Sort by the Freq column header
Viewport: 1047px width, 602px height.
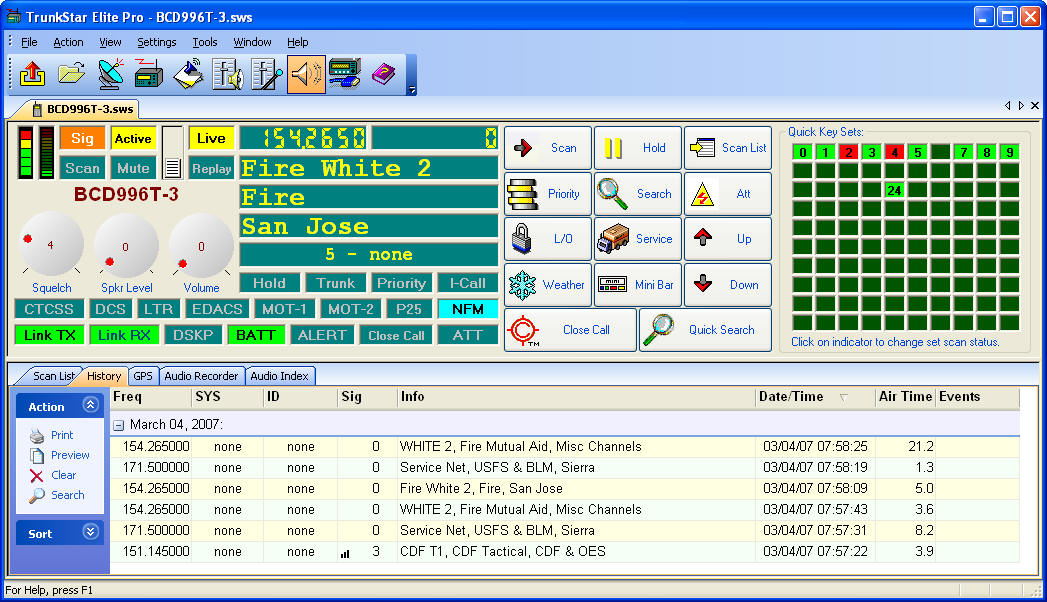pos(151,396)
